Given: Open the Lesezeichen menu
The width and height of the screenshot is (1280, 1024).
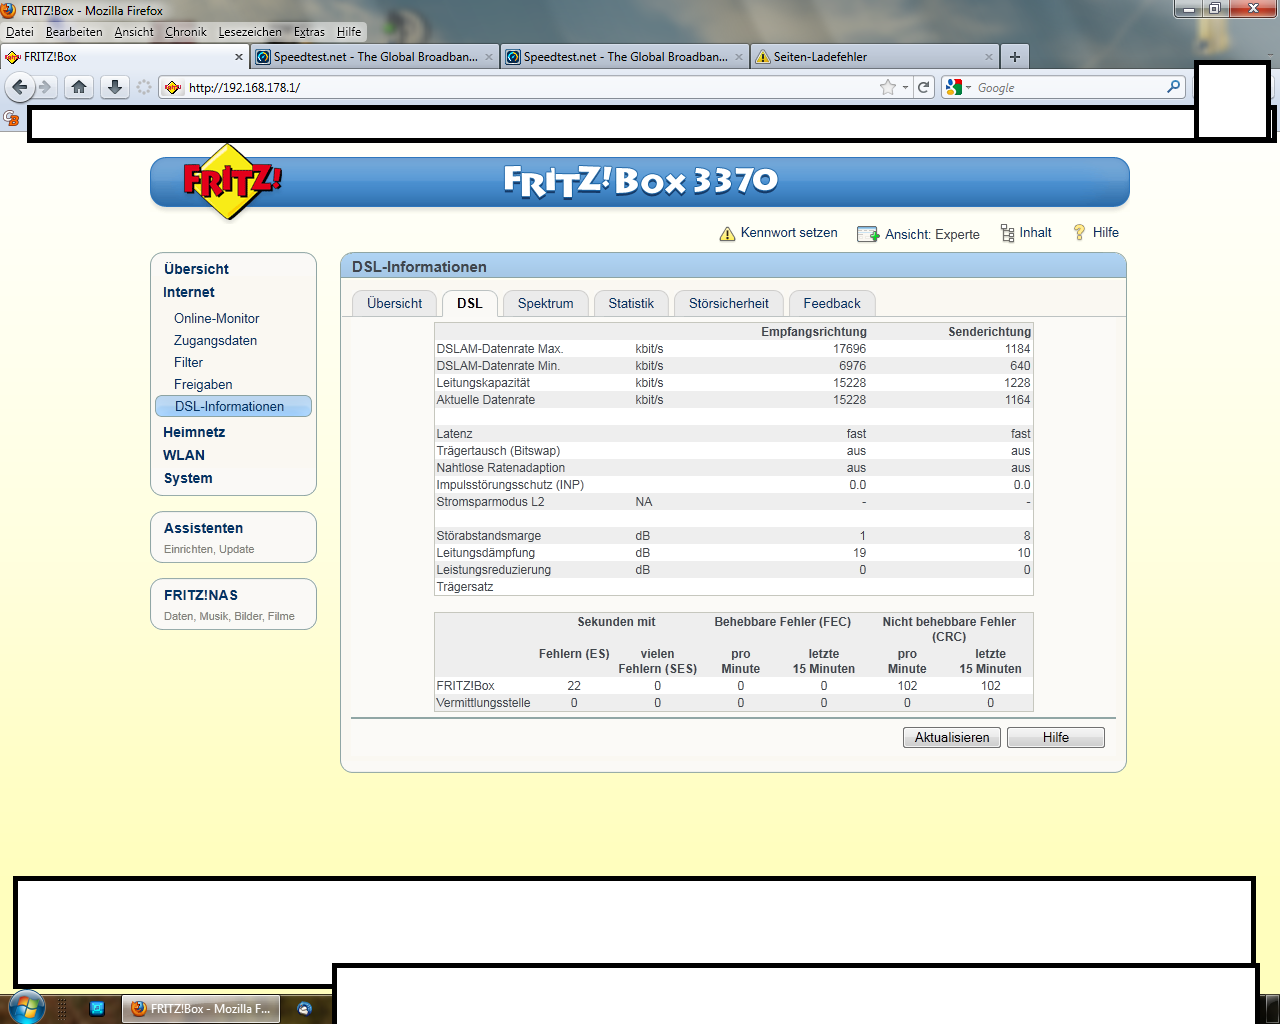Looking at the screenshot, I should pyautogui.click(x=250, y=32).
